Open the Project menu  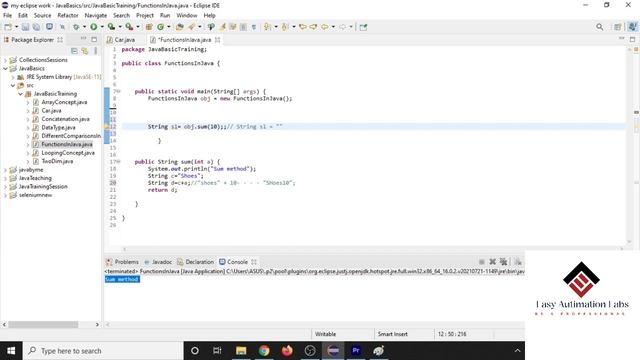(144, 15)
